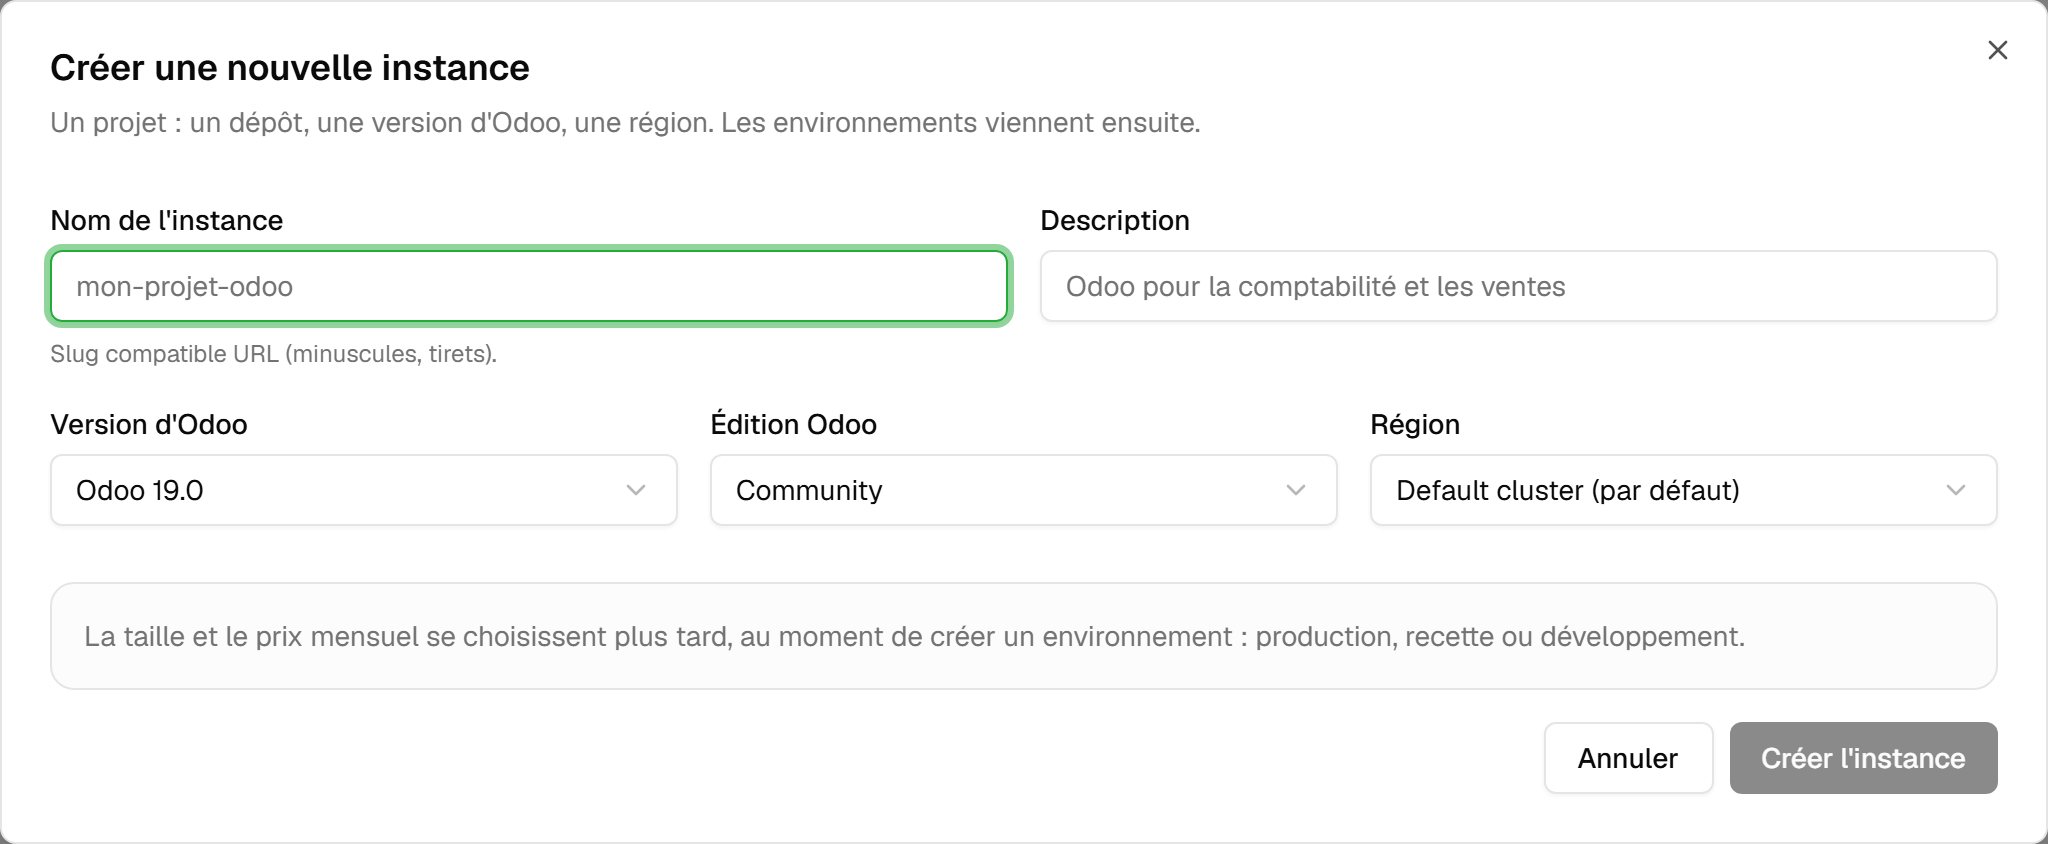Viewport: 2048px width, 844px height.
Task: Click the 'Nom de l'instance' label
Action: 167,220
